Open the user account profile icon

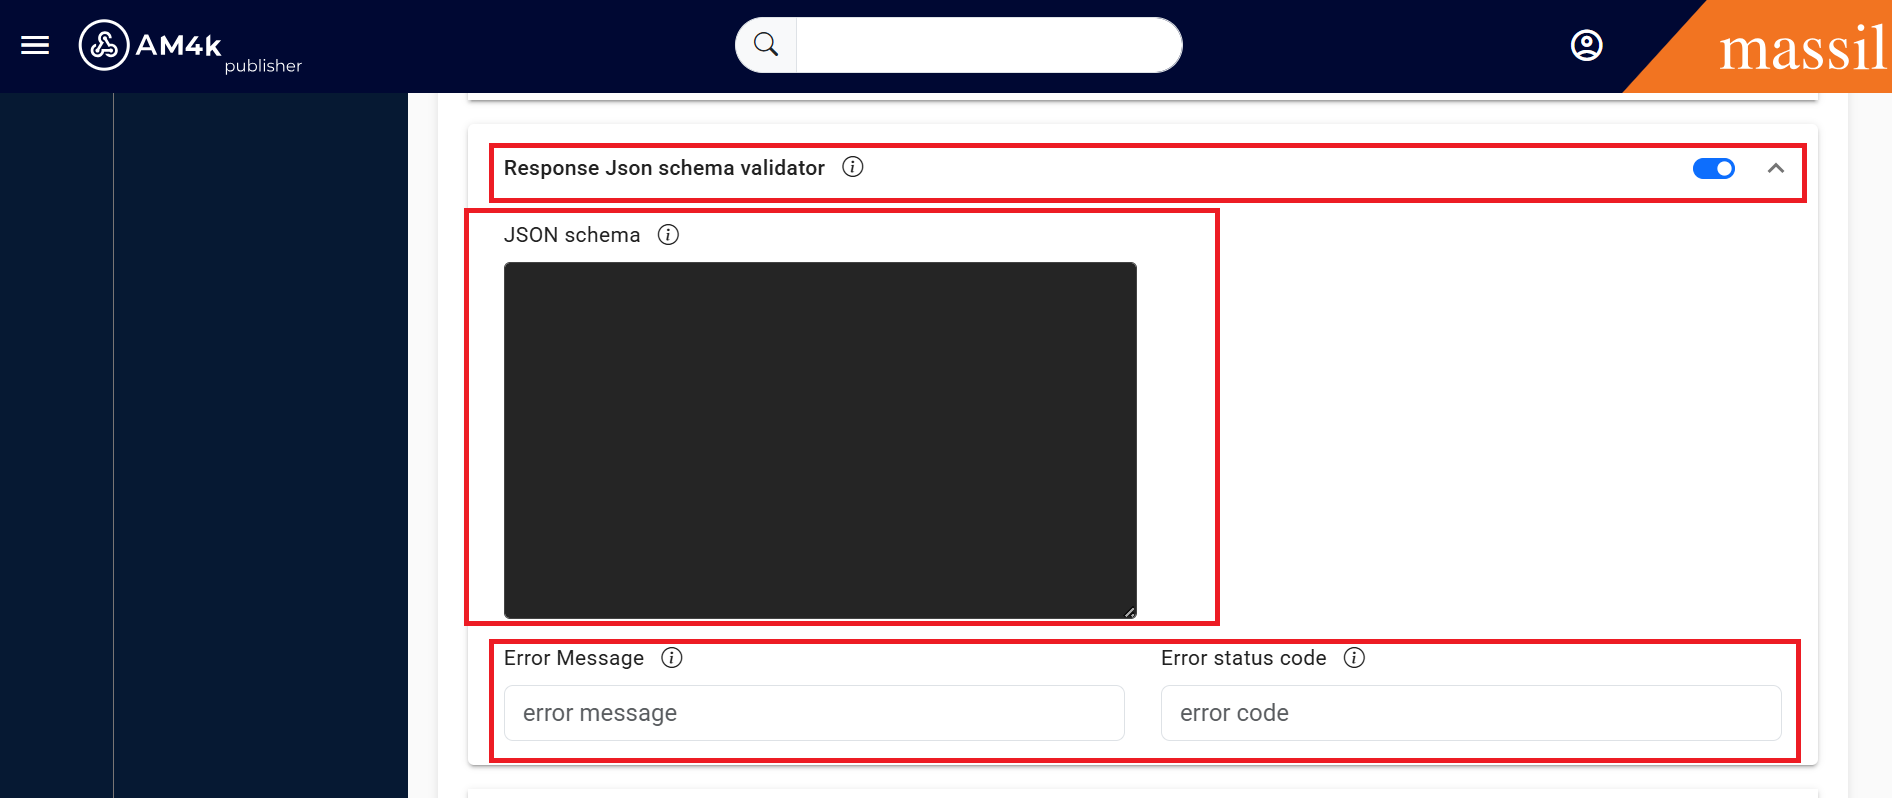click(x=1586, y=45)
